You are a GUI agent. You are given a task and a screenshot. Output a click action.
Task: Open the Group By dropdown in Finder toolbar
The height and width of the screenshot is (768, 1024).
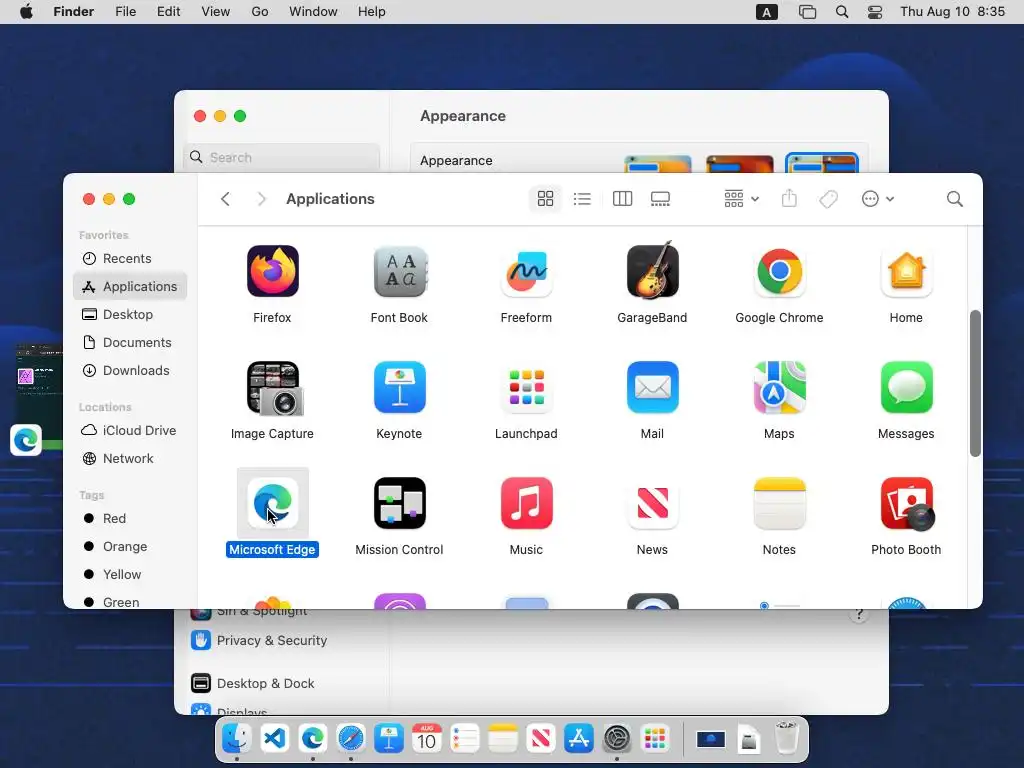741,199
